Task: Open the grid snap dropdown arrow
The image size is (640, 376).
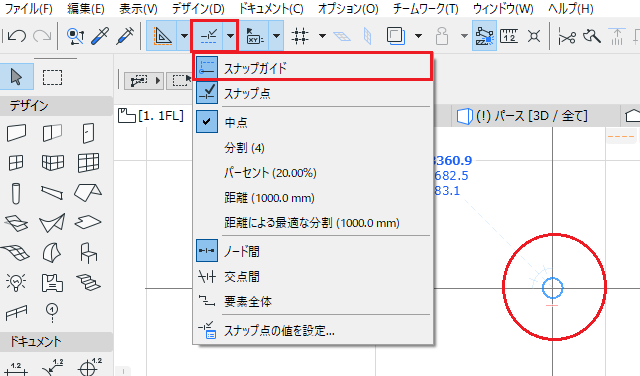Action: point(322,36)
